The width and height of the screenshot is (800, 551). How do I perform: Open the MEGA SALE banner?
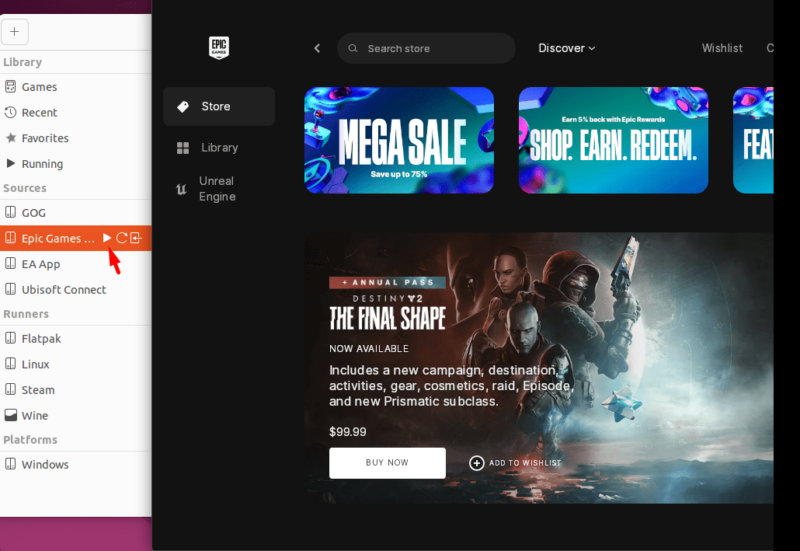[399, 140]
